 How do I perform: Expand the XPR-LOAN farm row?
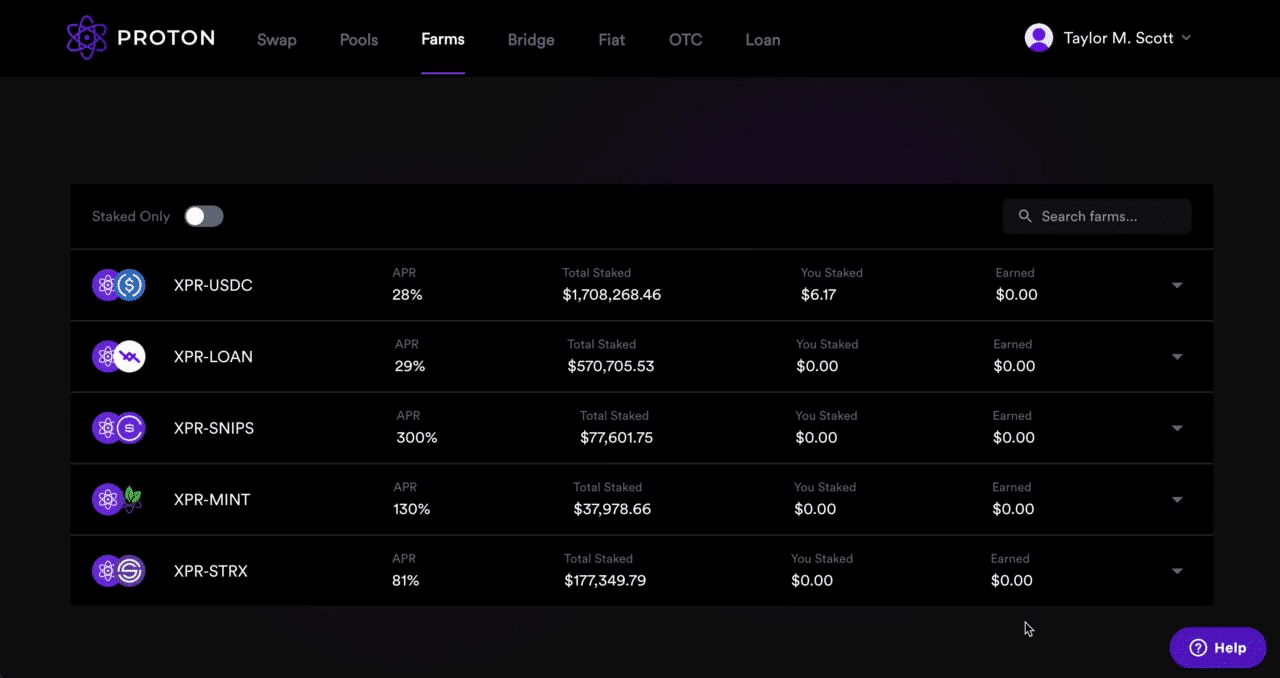pyautogui.click(x=1177, y=357)
